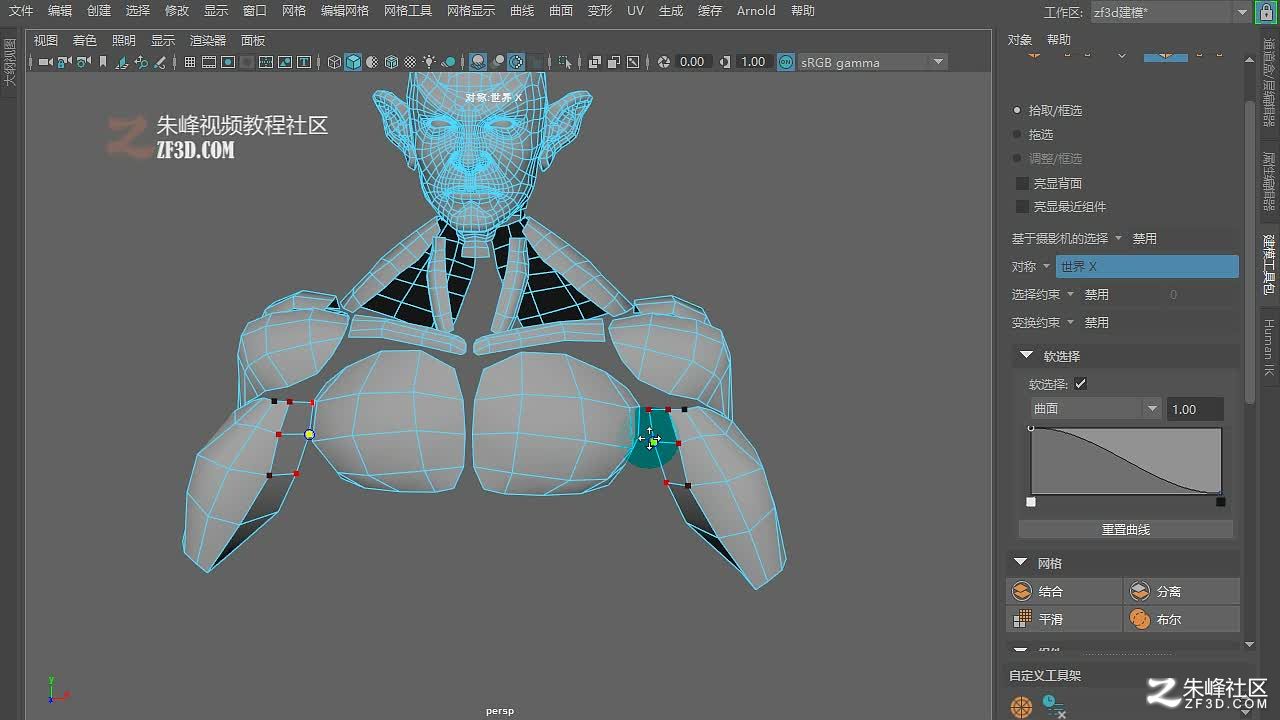Click the Separate (分离) mesh icon
Viewport: 1280px width, 720px height.
[1139, 591]
